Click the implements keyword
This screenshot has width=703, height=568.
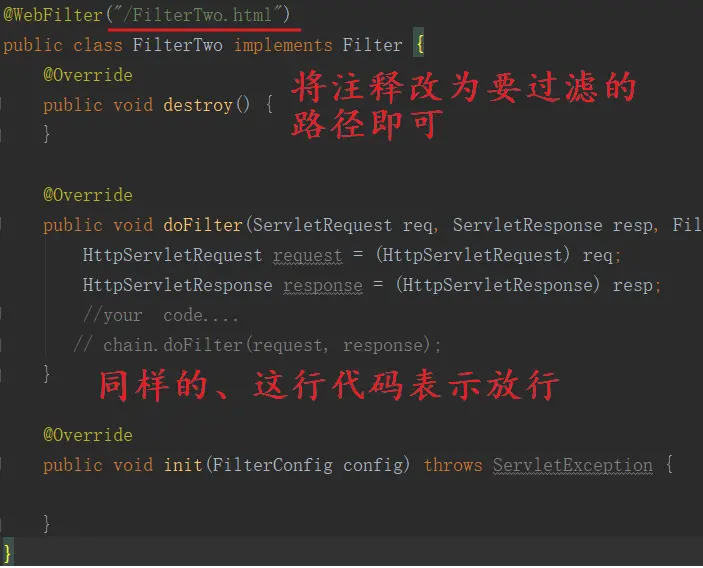pos(283,46)
